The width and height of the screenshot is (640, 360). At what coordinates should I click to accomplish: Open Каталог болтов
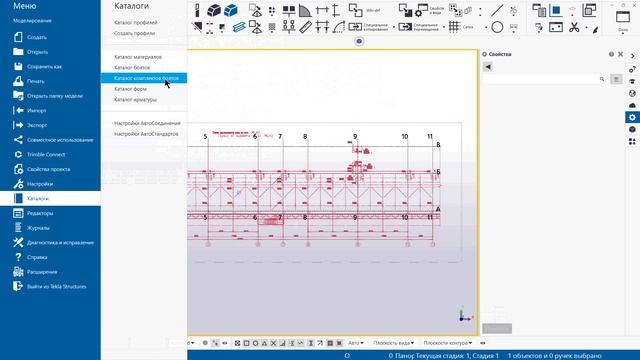pos(144,68)
